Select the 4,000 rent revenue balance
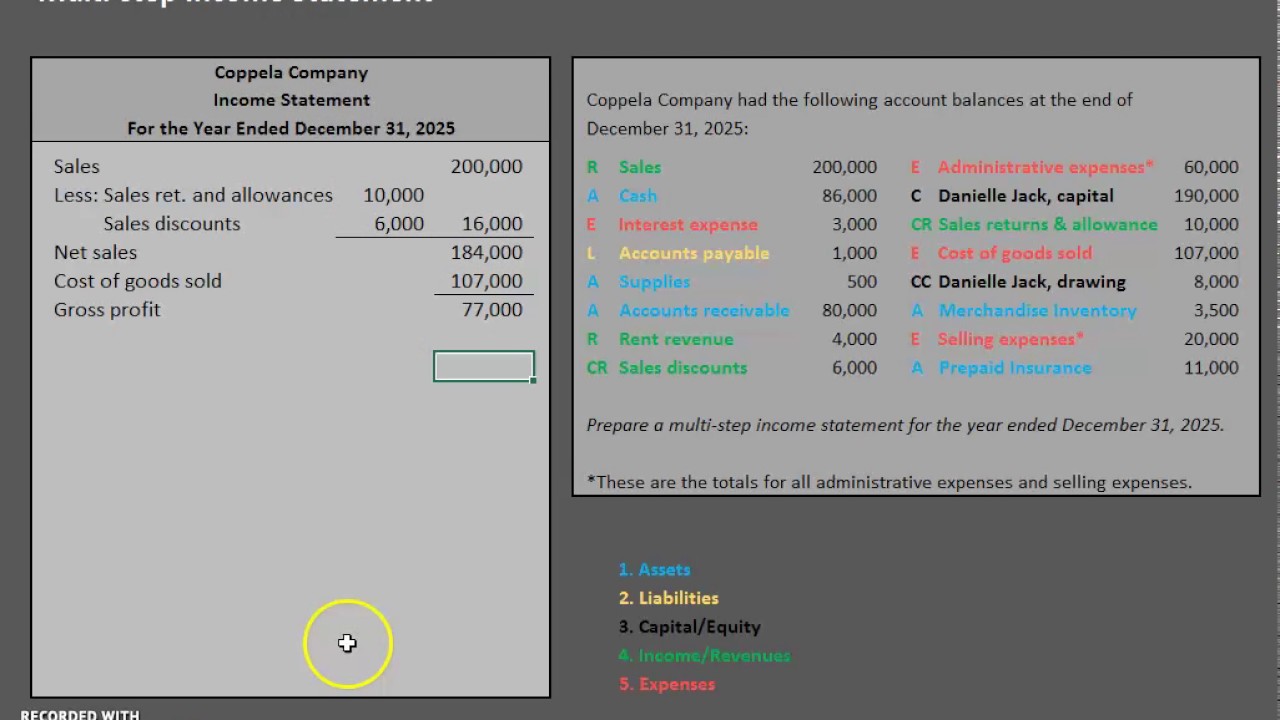Image resolution: width=1280 pixels, height=720 pixels. coord(854,339)
